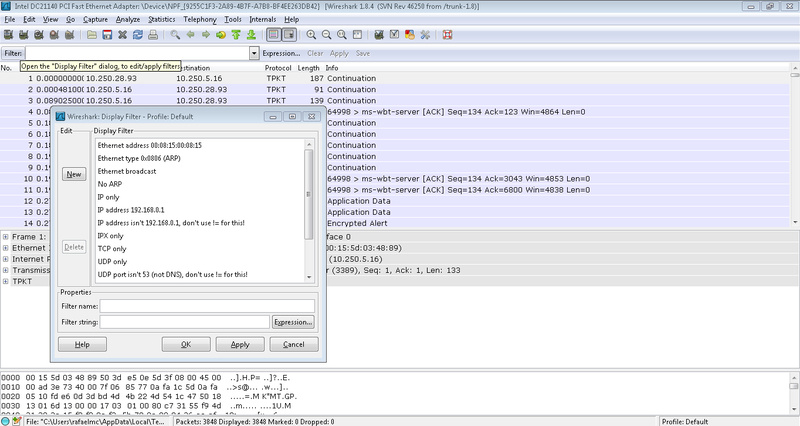Open the Edit menu
The height and width of the screenshot is (426, 800).
pyautogui.click(x=29, y=19)
